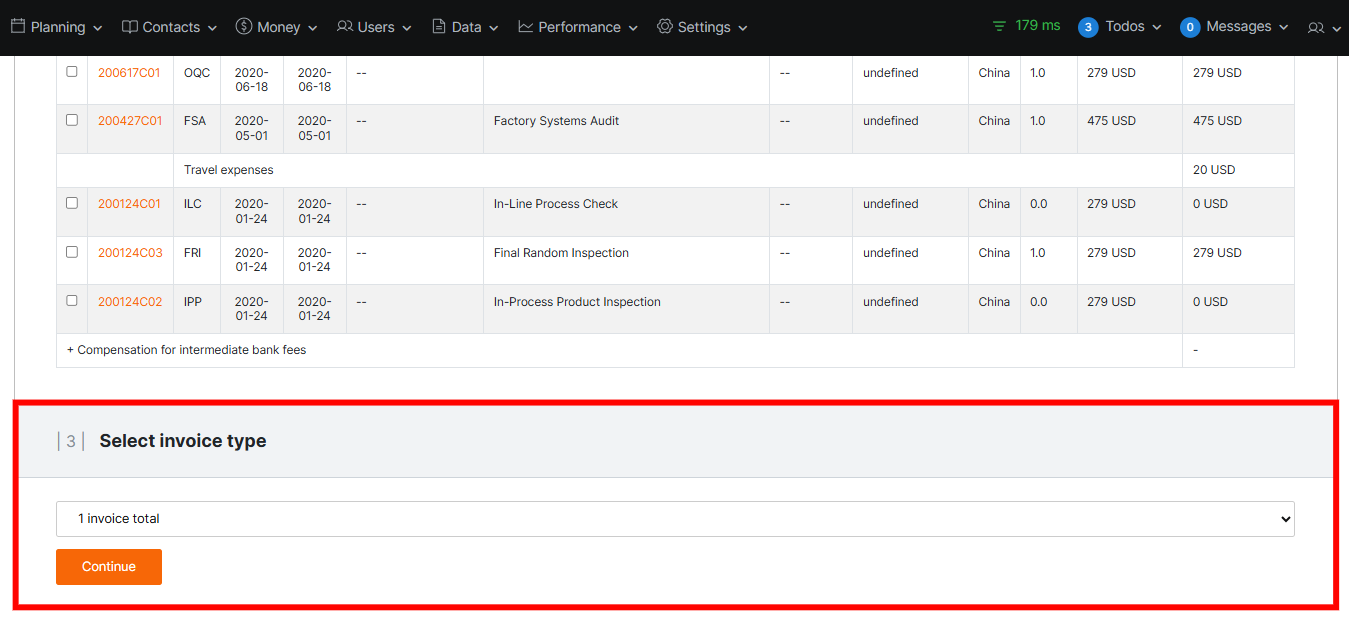The height and width of the screenshot is (631, 1349).
Task: Click the Contacts book icon
Action: [130, 27]
